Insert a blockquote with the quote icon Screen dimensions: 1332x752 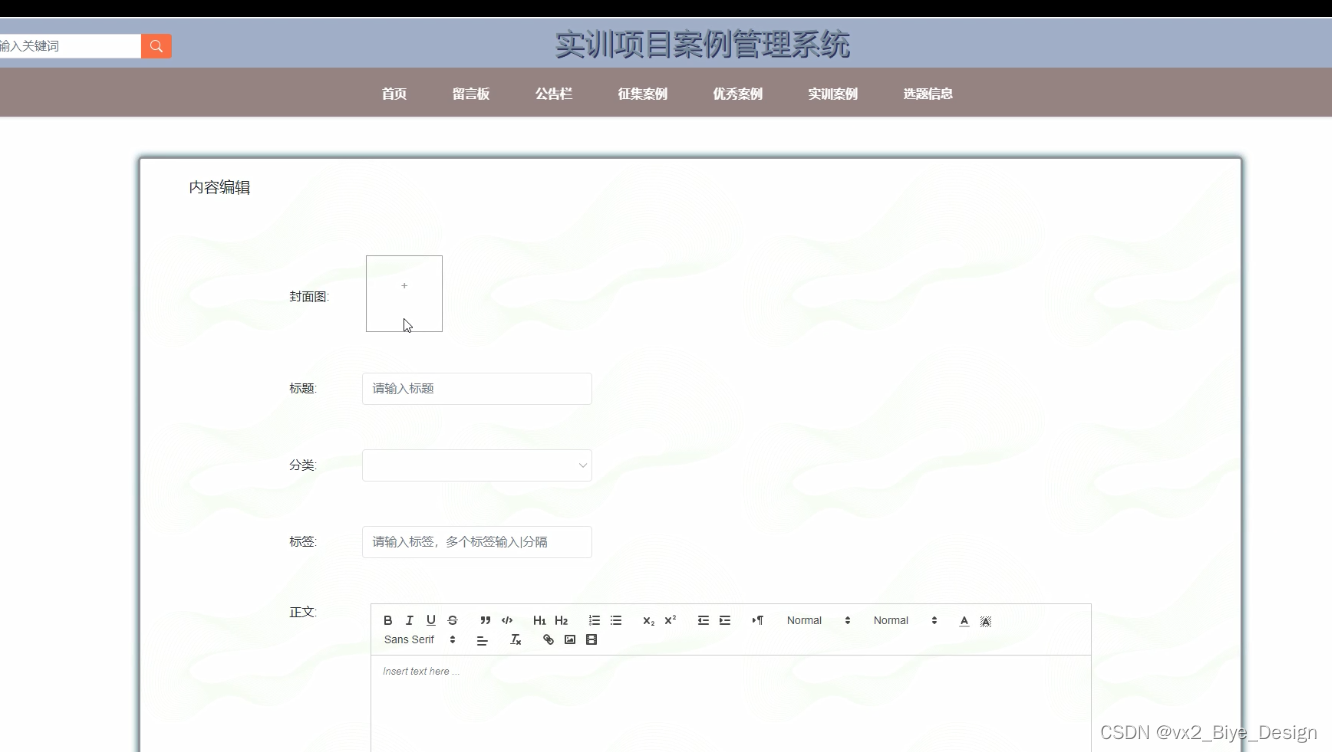pos(485,621)
